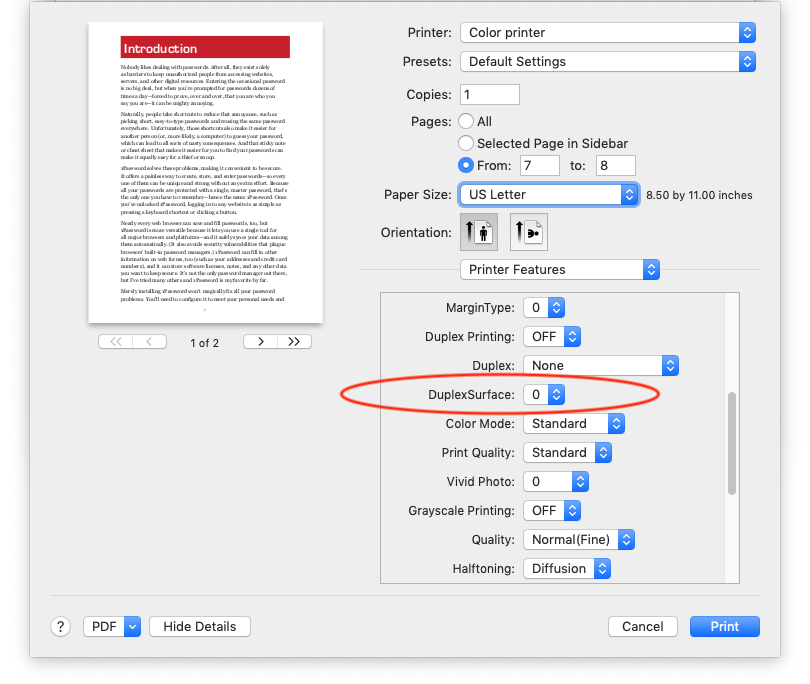Click the Print button

724,626
